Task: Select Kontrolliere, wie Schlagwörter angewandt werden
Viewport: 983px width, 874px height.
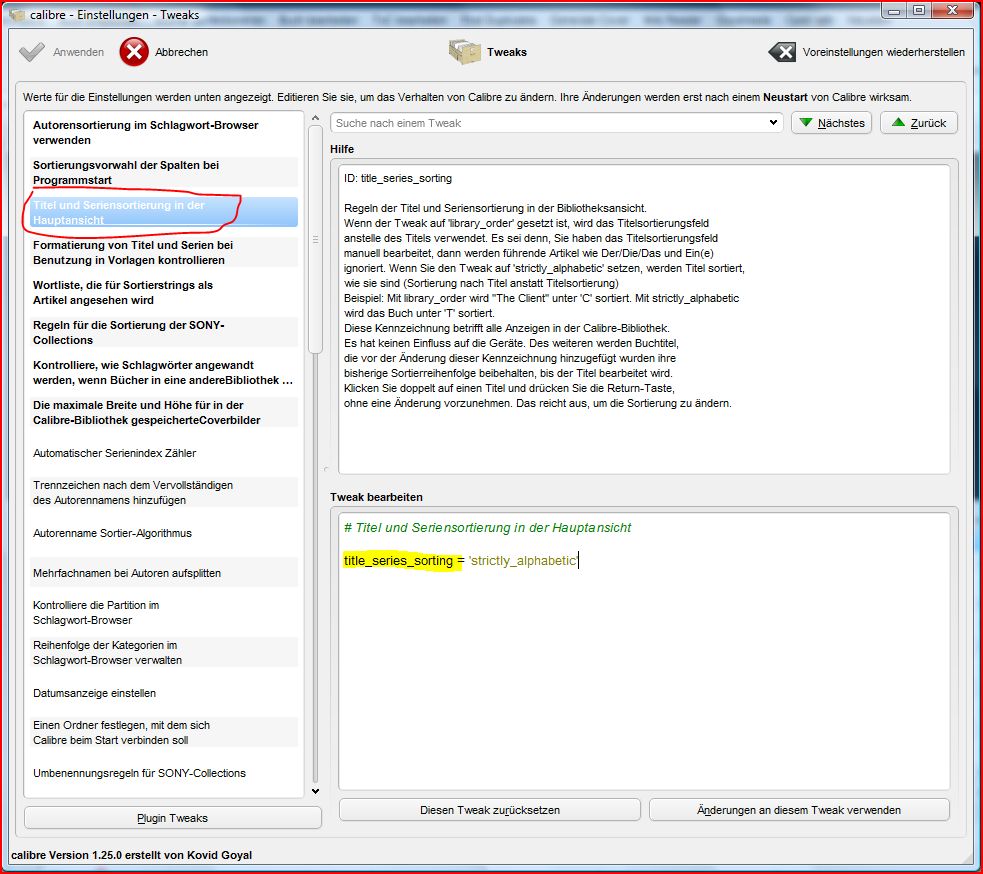Action: click(164, 372)
